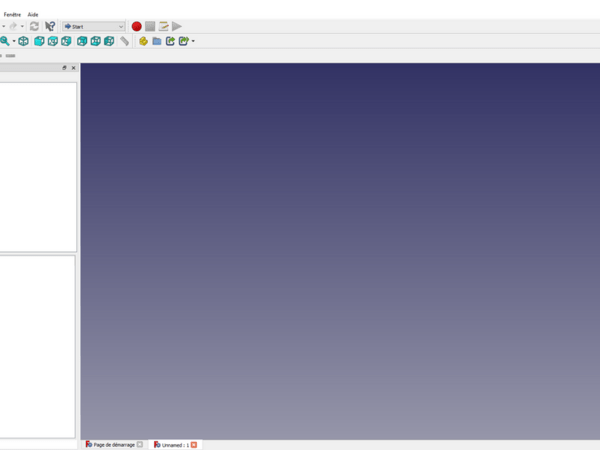
Task: Start macro recording with the red button
Action: [136, 26]
